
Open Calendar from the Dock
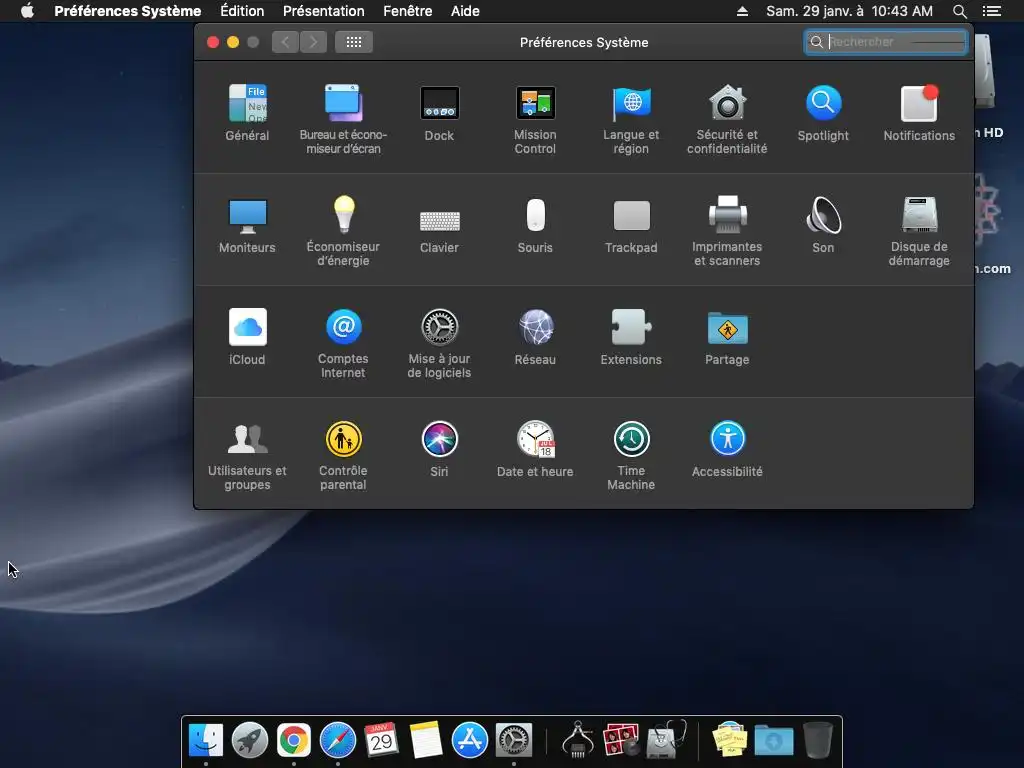pos(381,741)
